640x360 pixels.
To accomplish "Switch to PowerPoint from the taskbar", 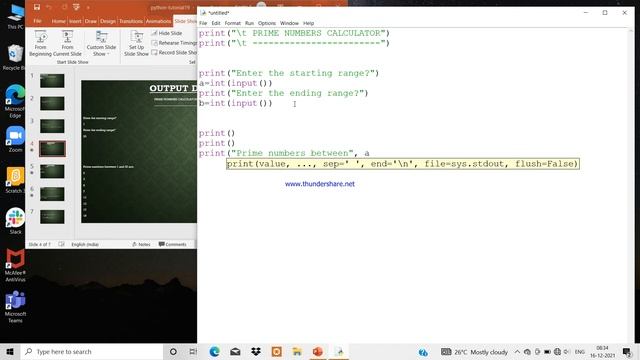I will tap(318, 351).
